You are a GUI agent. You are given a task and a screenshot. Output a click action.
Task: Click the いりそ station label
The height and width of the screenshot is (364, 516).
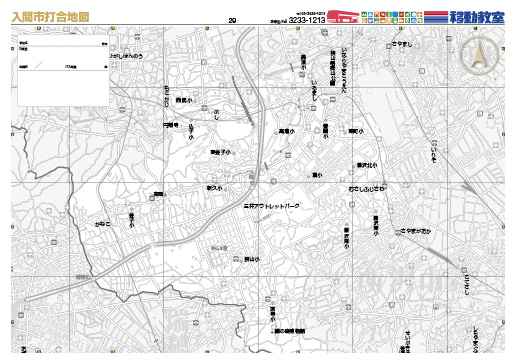point(434,151)
